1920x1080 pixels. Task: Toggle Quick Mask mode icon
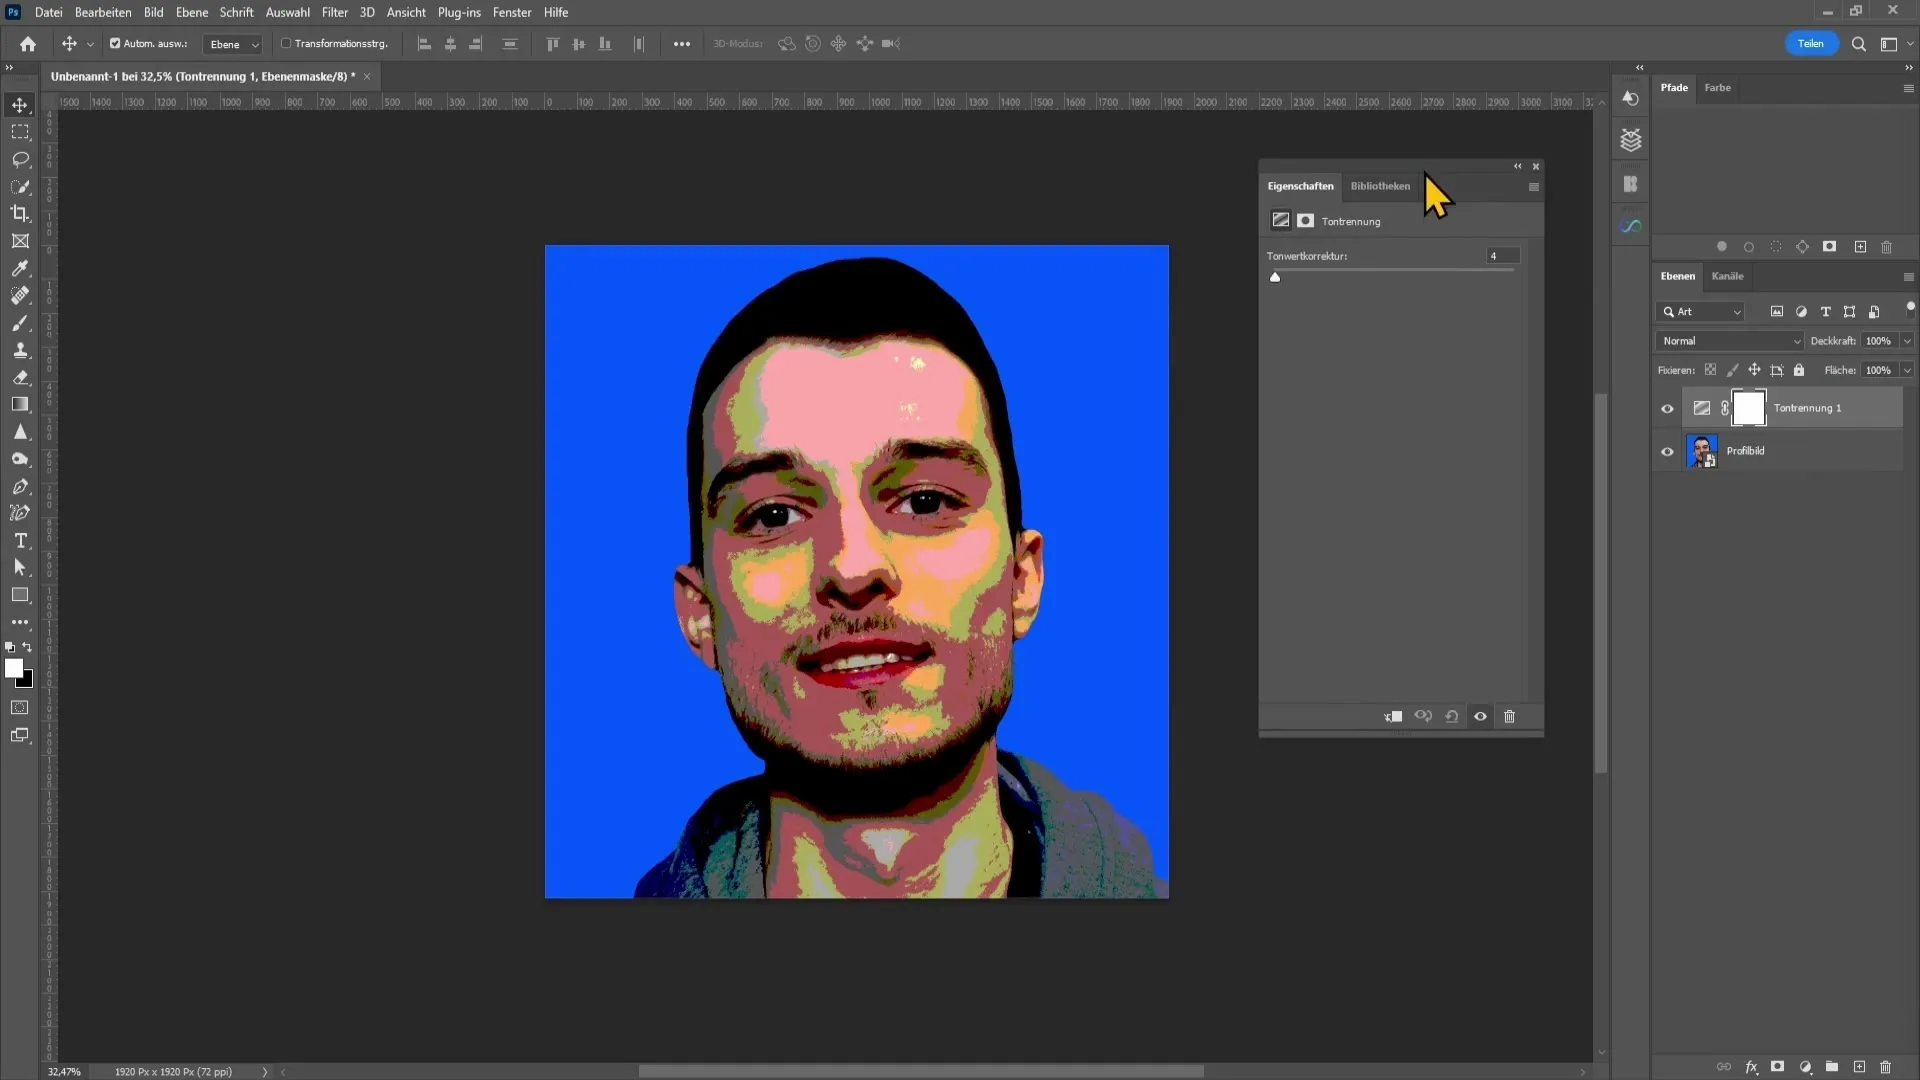click(20, 708)
